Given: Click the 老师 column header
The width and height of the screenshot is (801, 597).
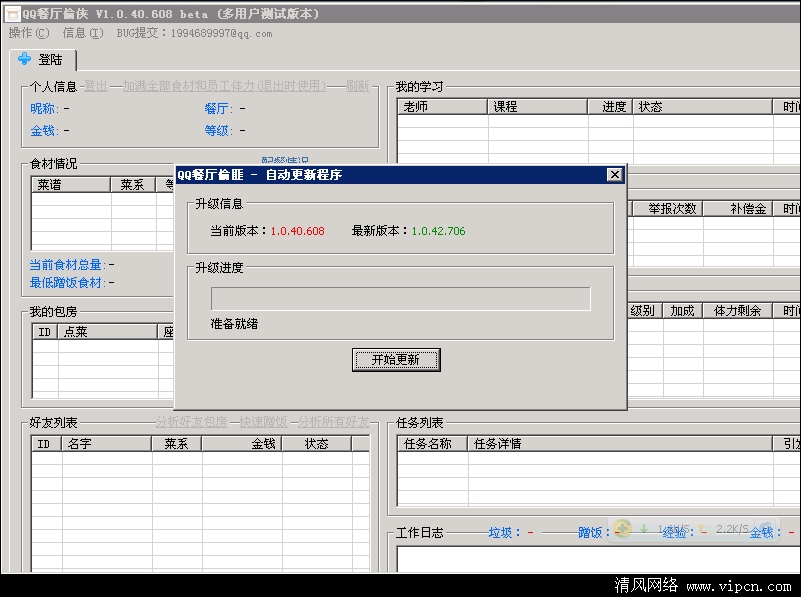Looking at the screenshot, I should (442, 107).
